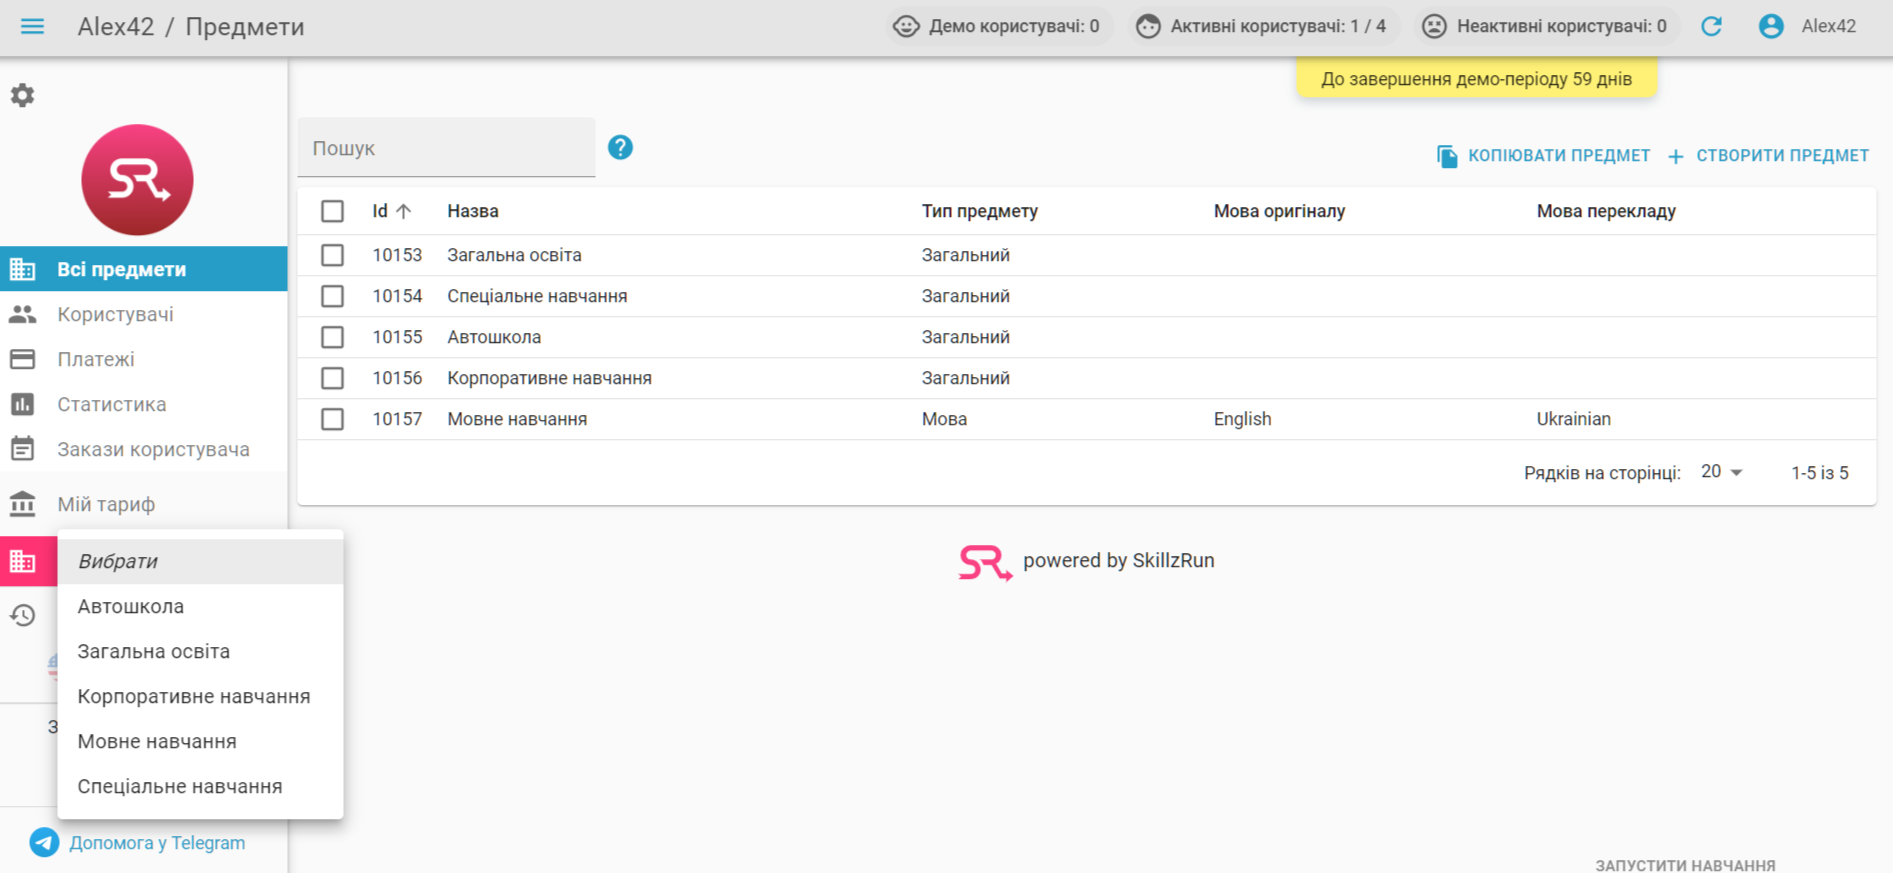Select checkbox for Автошкола row 10155

coord(333,337)
